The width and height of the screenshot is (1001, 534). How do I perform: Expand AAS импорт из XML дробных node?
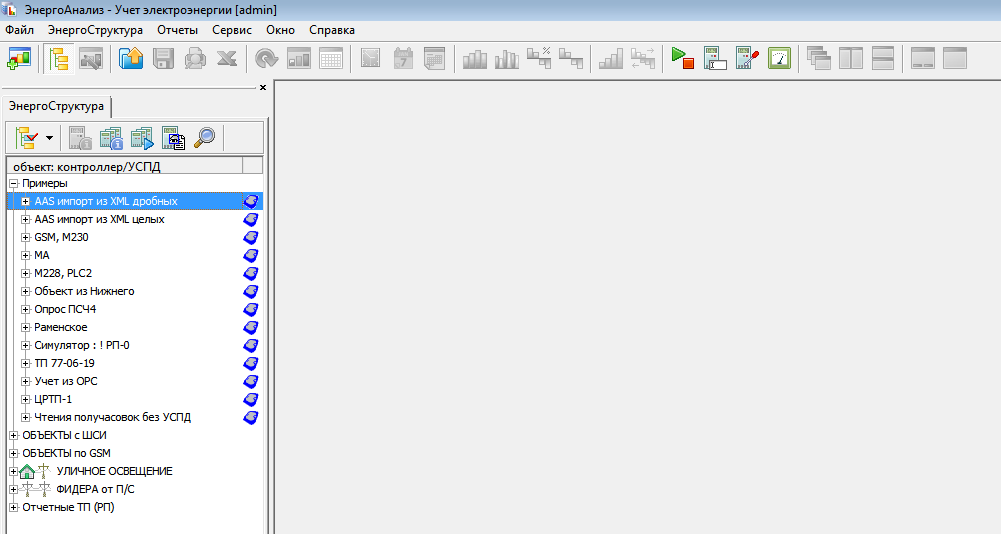26,201
